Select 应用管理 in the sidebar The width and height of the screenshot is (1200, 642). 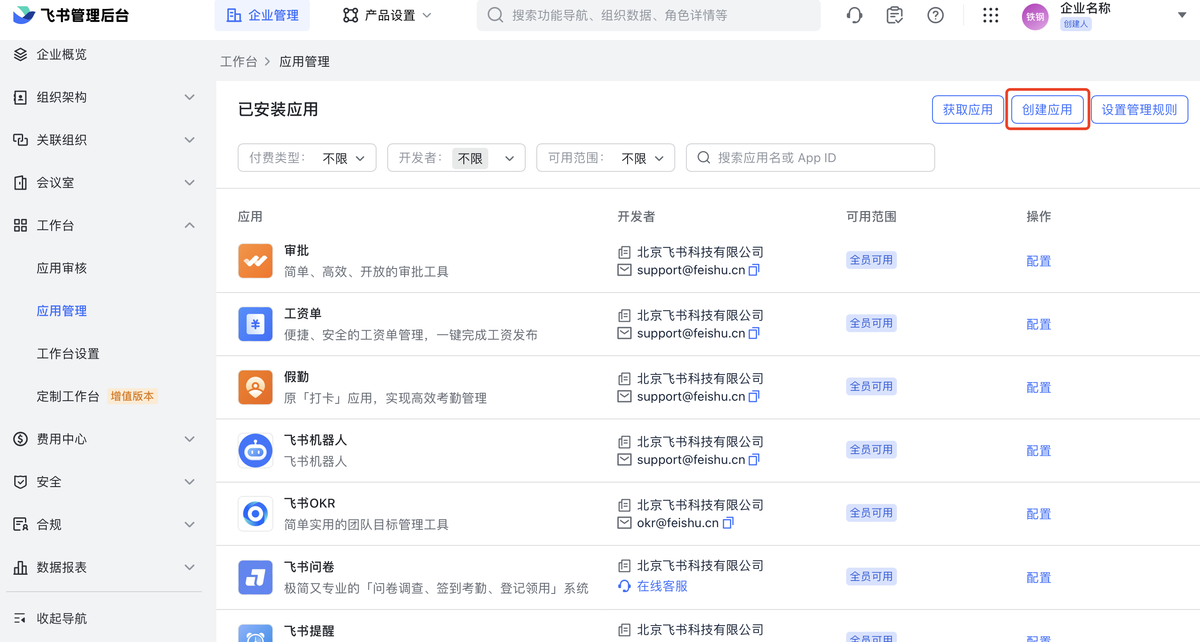pos(62,311)
